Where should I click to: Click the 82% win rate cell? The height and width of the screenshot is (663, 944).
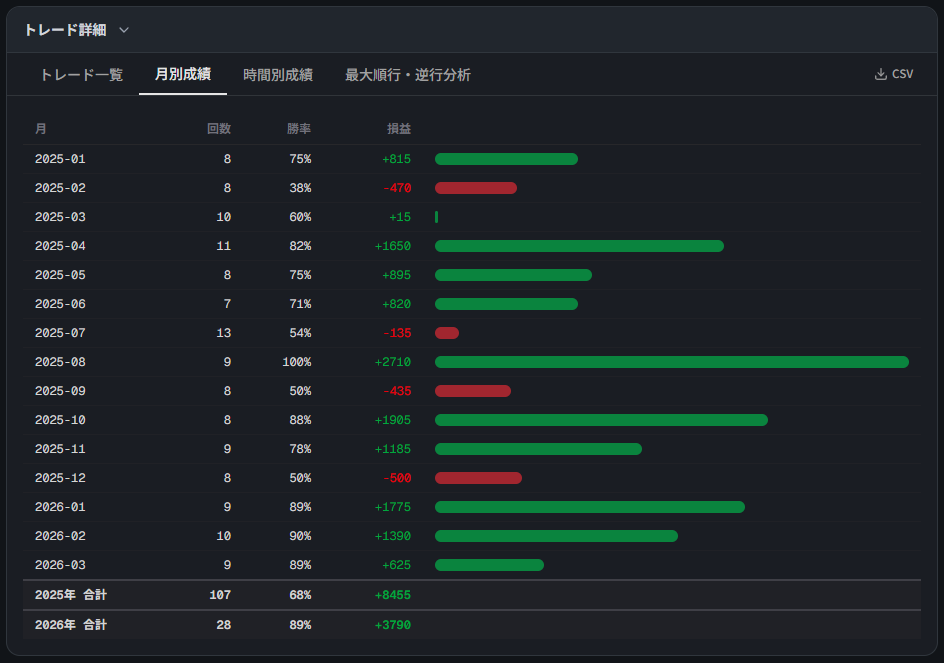click(300, 246)
